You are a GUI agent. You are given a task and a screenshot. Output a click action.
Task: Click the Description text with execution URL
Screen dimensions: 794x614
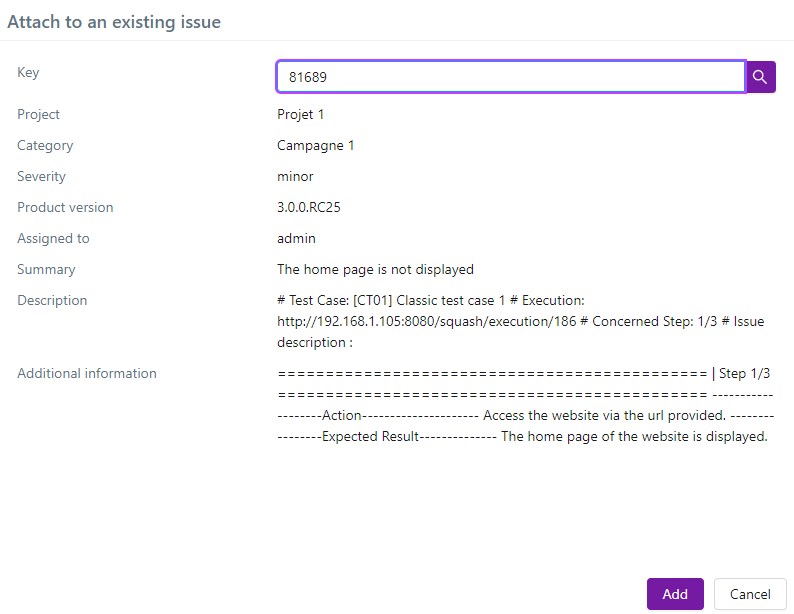coord(520,321)
